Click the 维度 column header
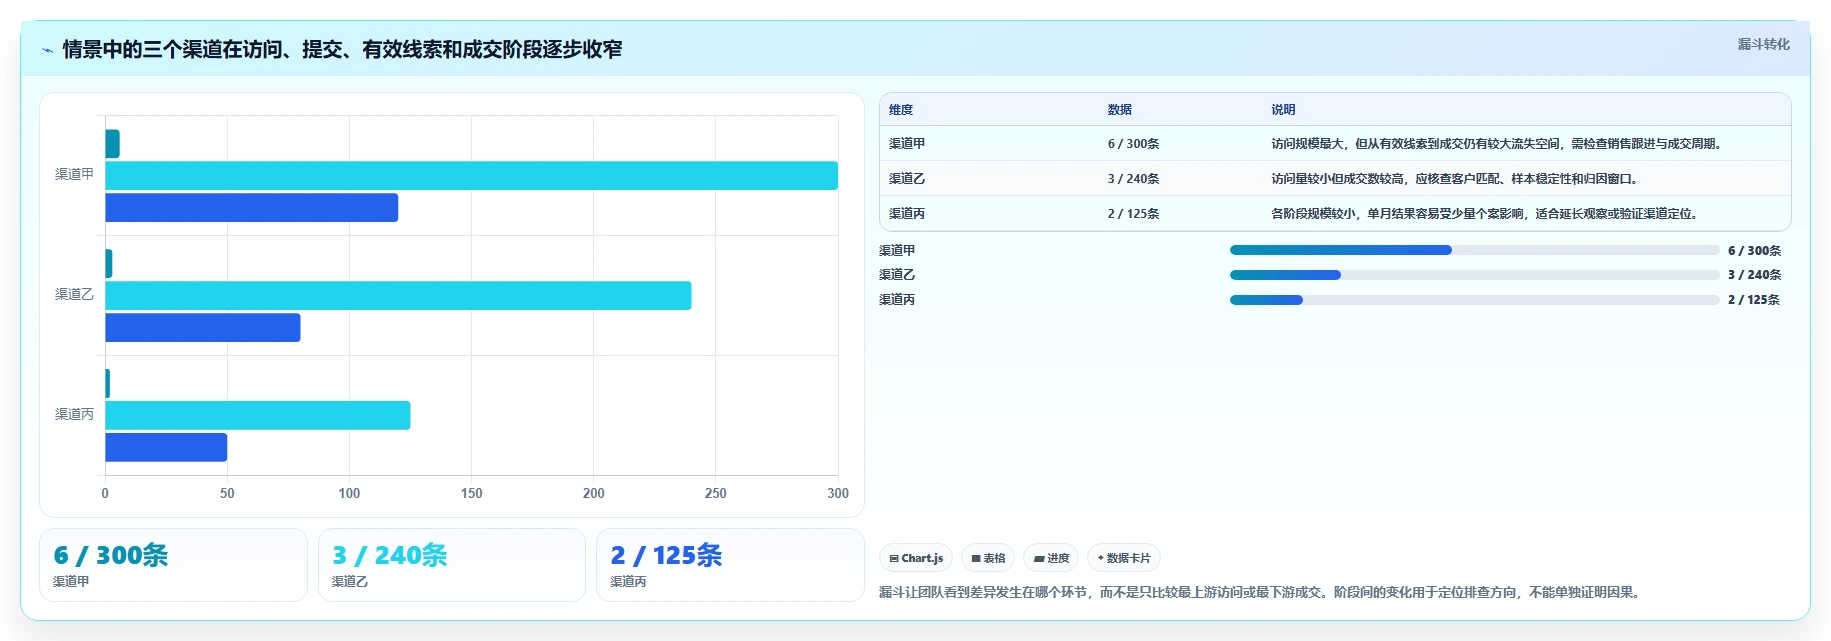 (901, 110)
